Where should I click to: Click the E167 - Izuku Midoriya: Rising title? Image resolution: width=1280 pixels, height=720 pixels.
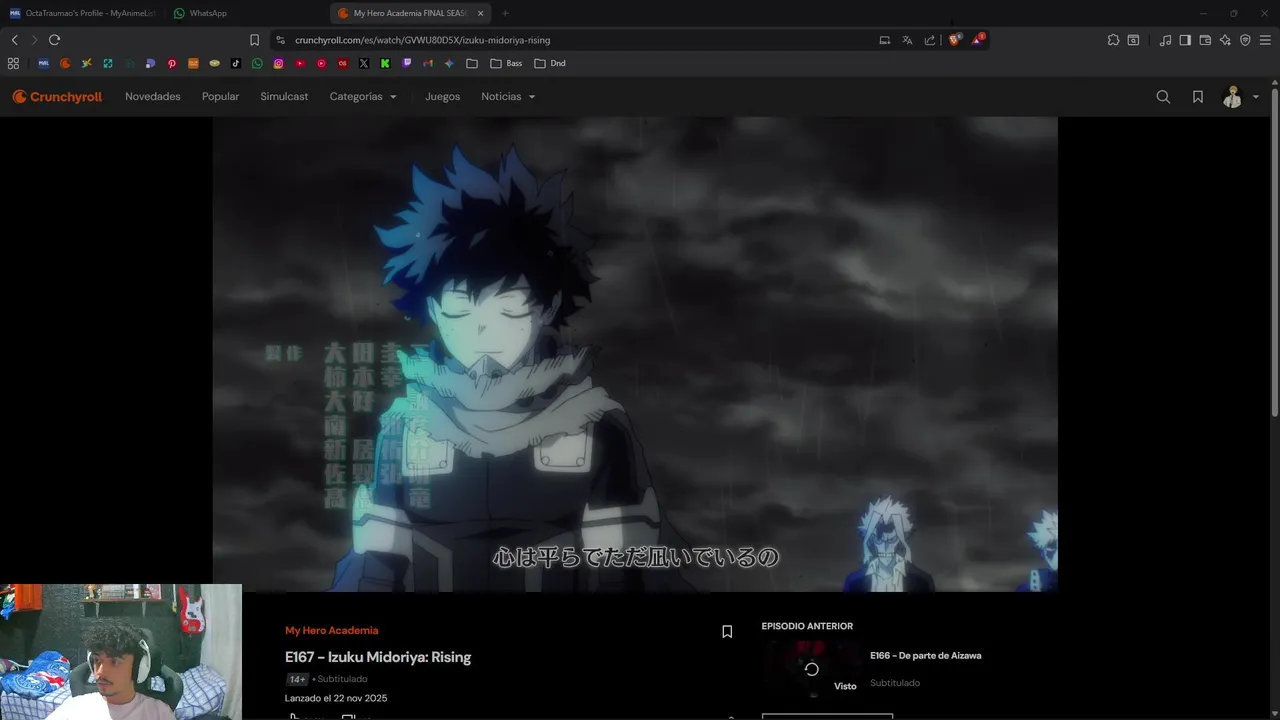pyautogui.click(x=378, y=657)
